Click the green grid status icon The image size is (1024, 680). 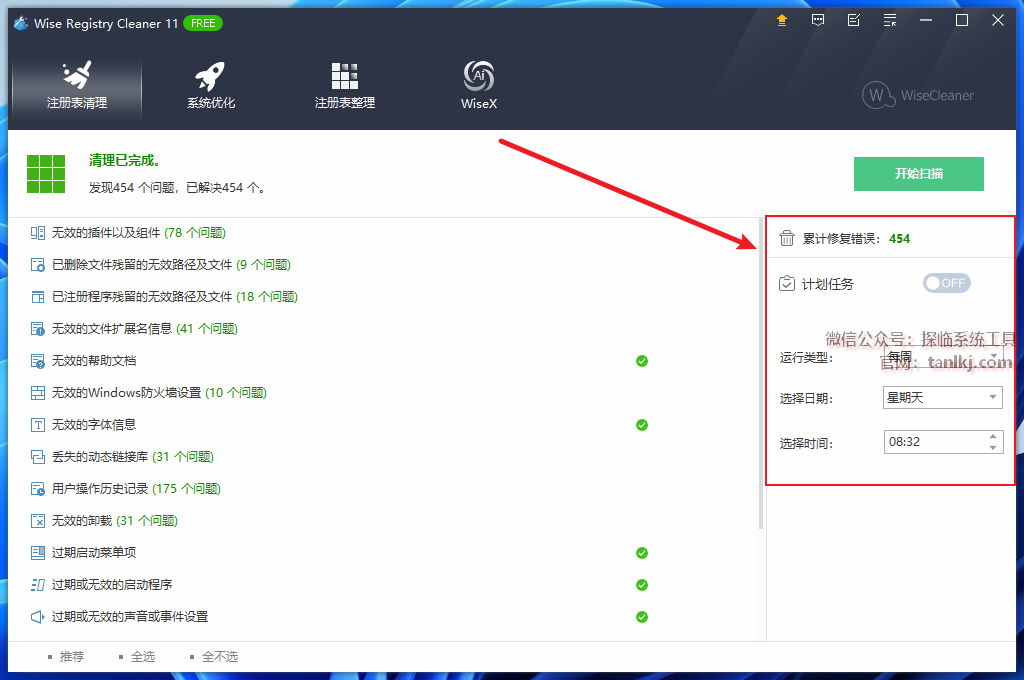(46, 174)
